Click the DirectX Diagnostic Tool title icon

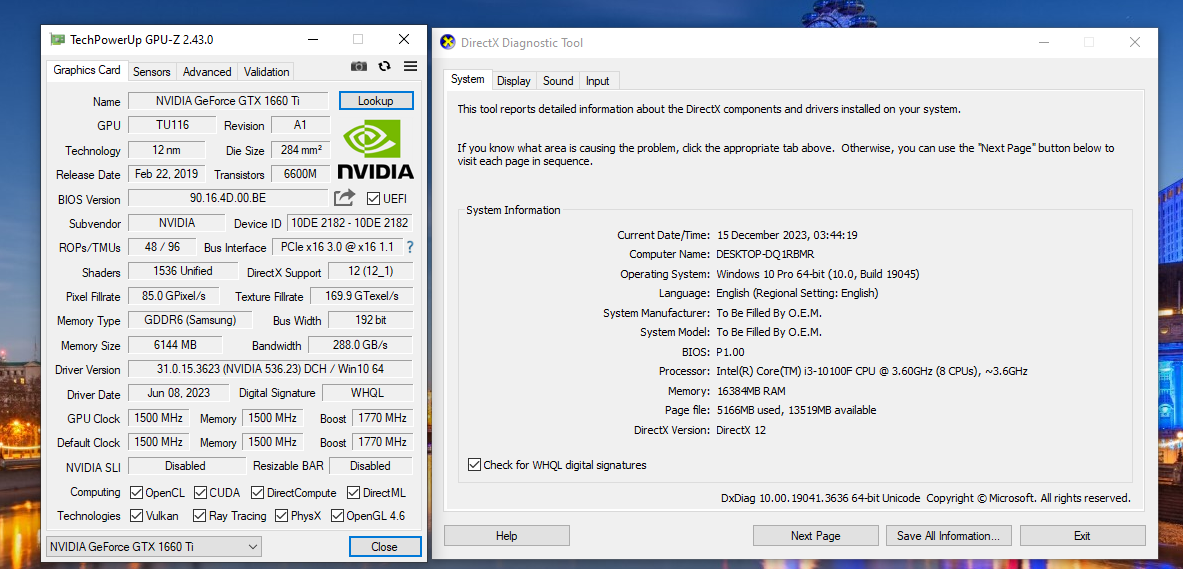[x=448, y=42]
